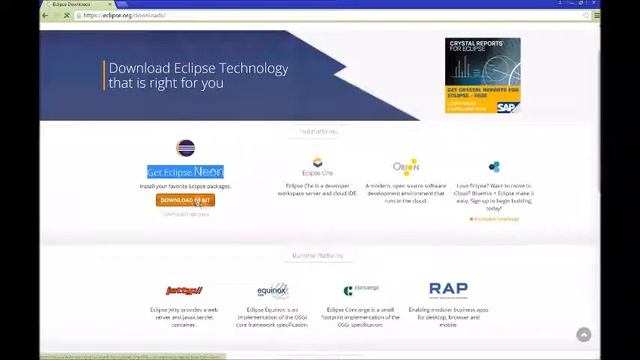
Task: Click the Tool Platforms section heading
Action: pyautogui.click(x=318, y=131)
